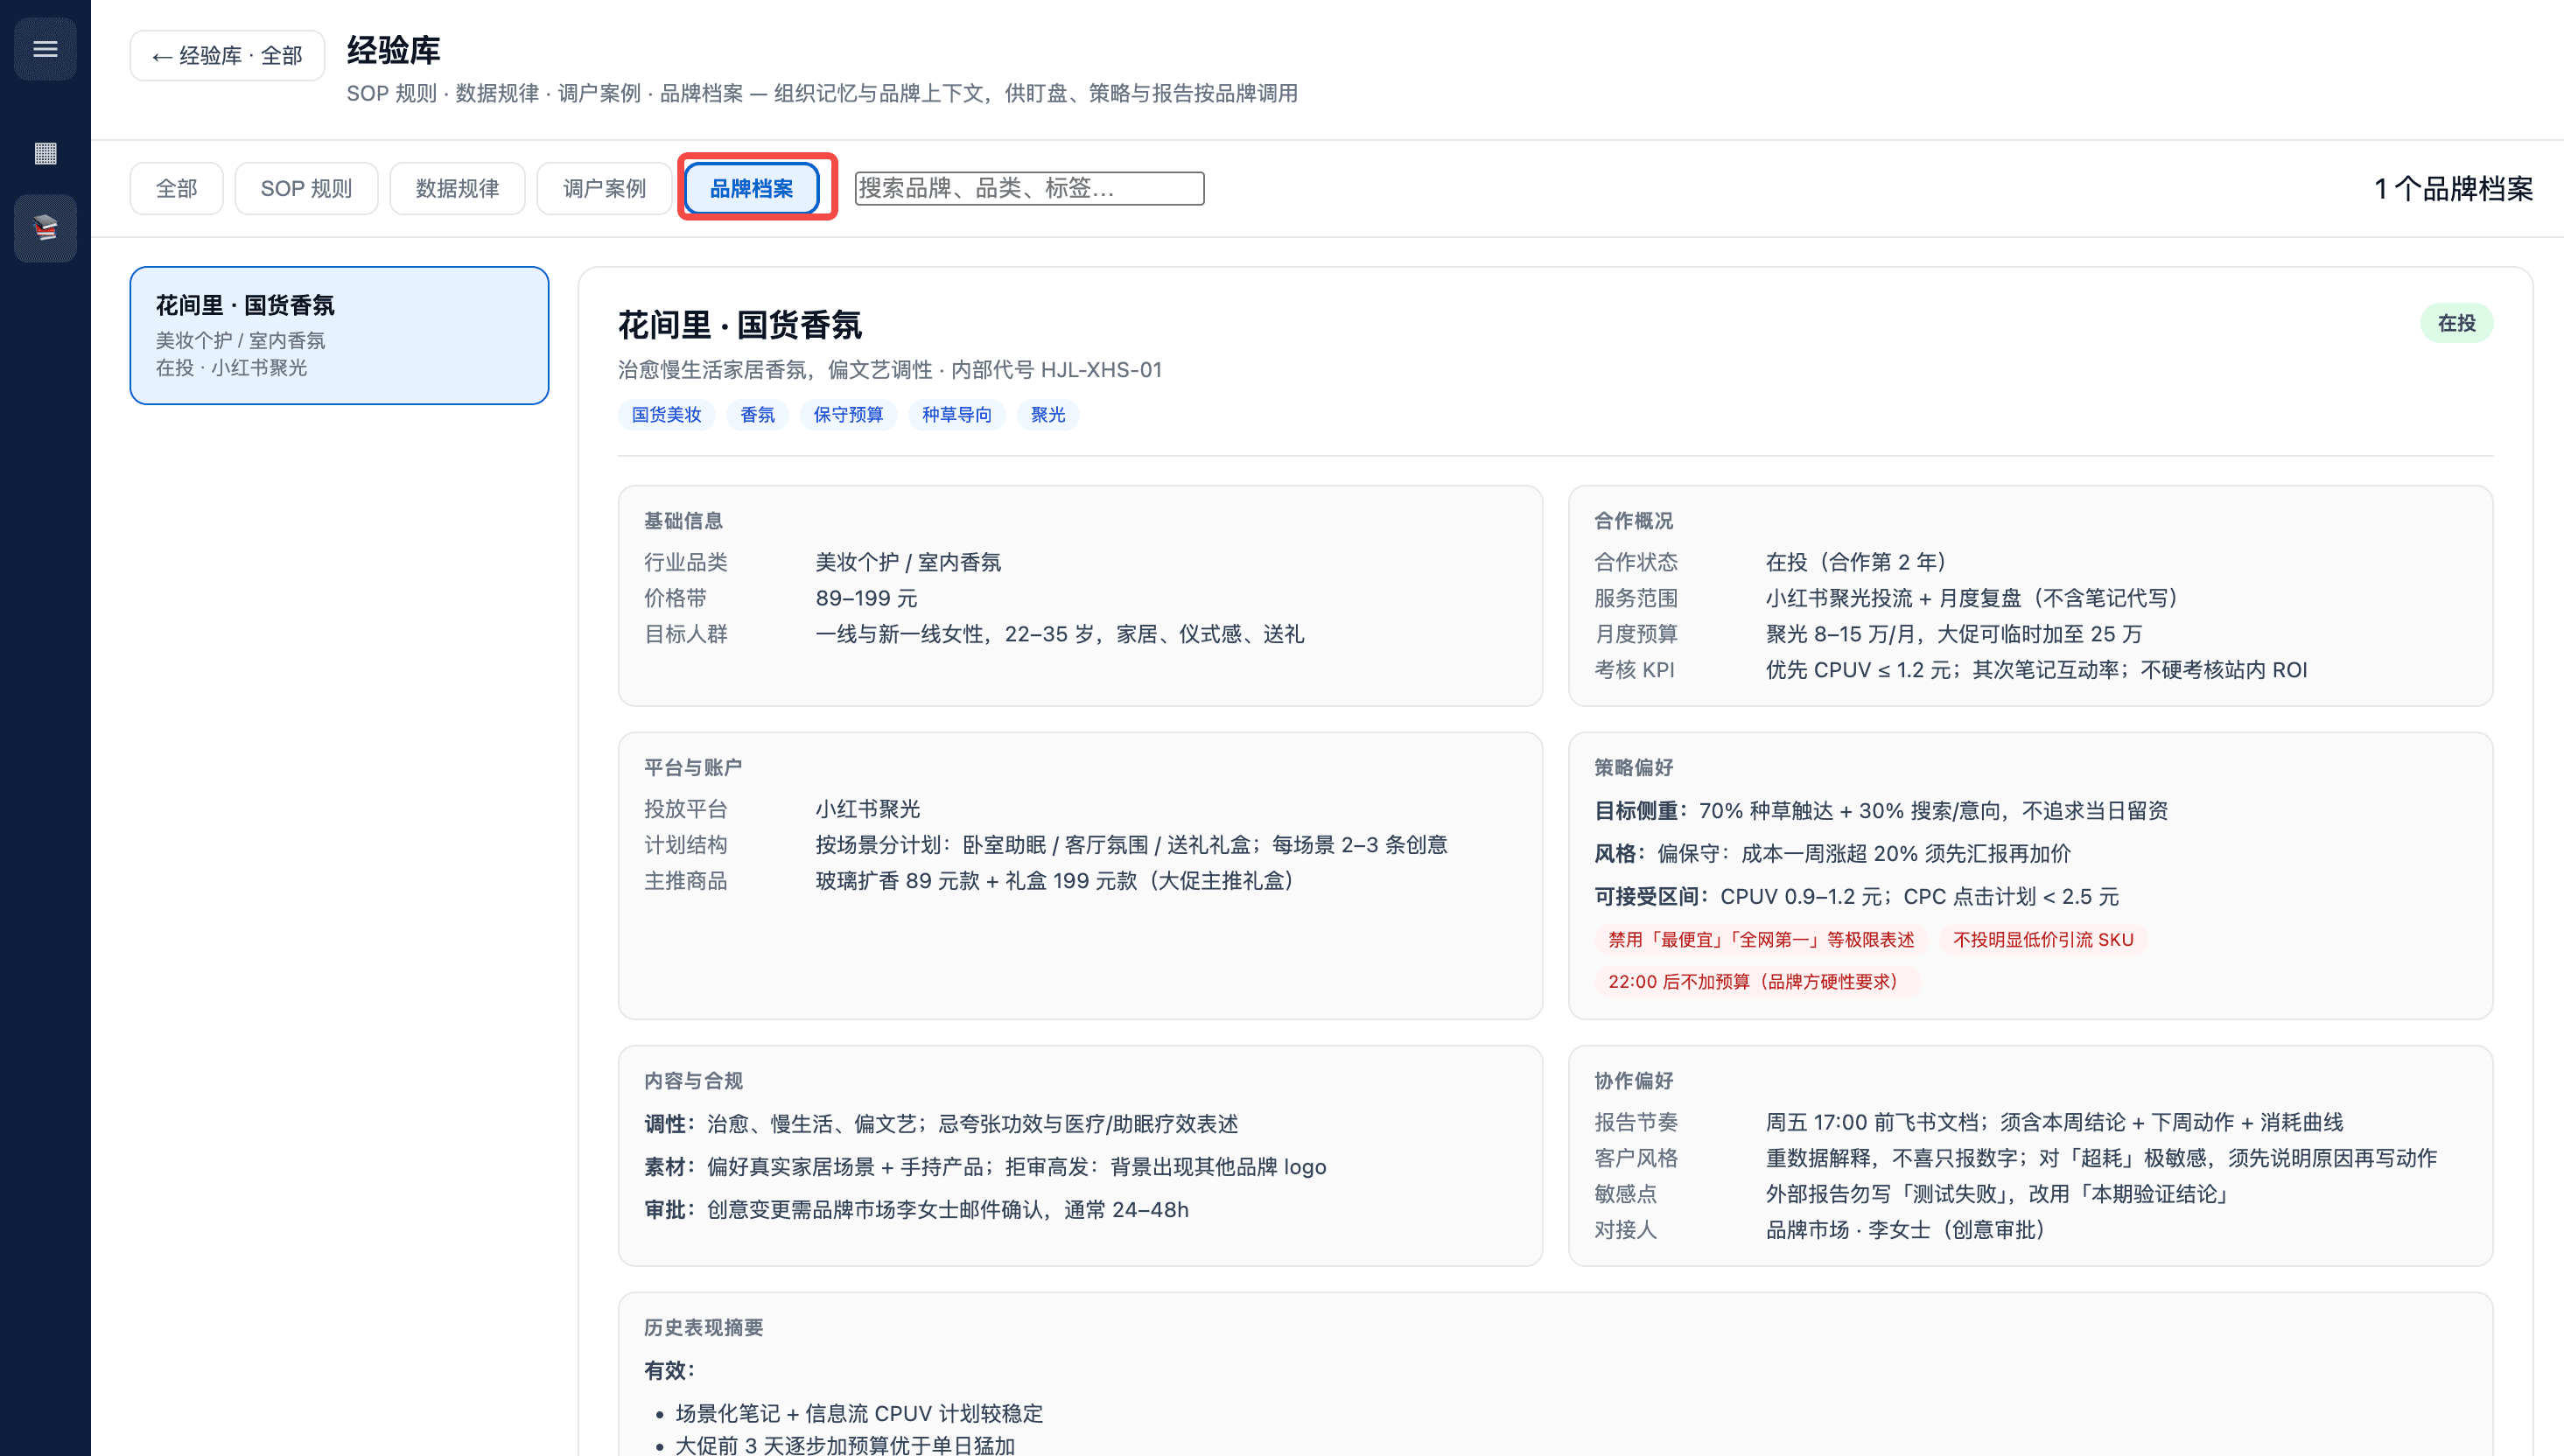Click the brand subtitle with code HJL-XHS-01
2564x1456 pixels.
pos(890,370)
